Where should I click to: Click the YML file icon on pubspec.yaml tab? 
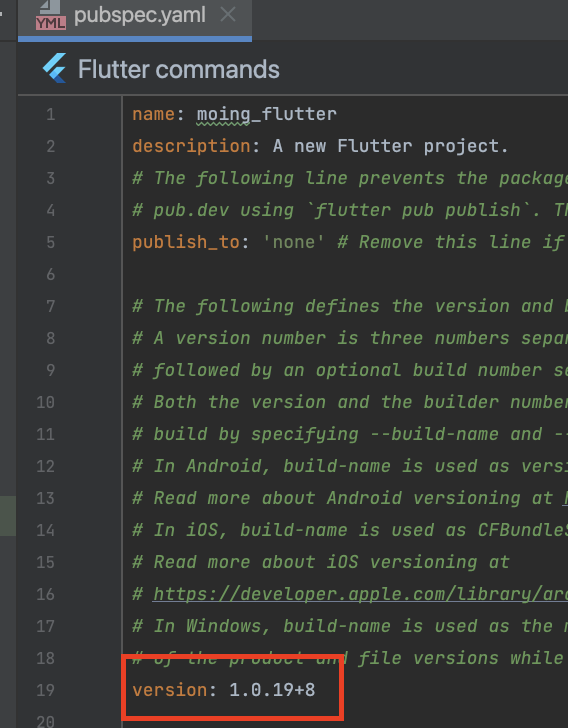[51, 15]
